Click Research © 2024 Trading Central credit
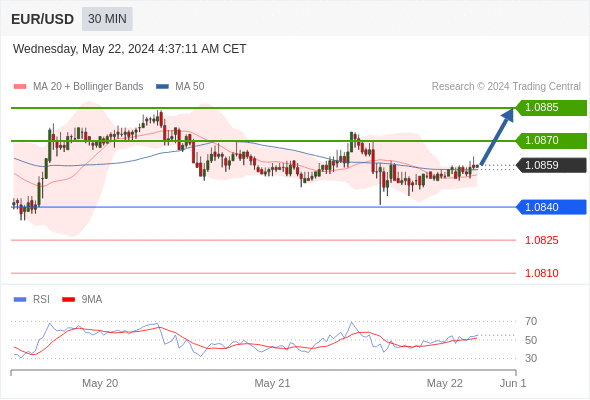Screen dimensions: 590x400 (x=506, y=87)
